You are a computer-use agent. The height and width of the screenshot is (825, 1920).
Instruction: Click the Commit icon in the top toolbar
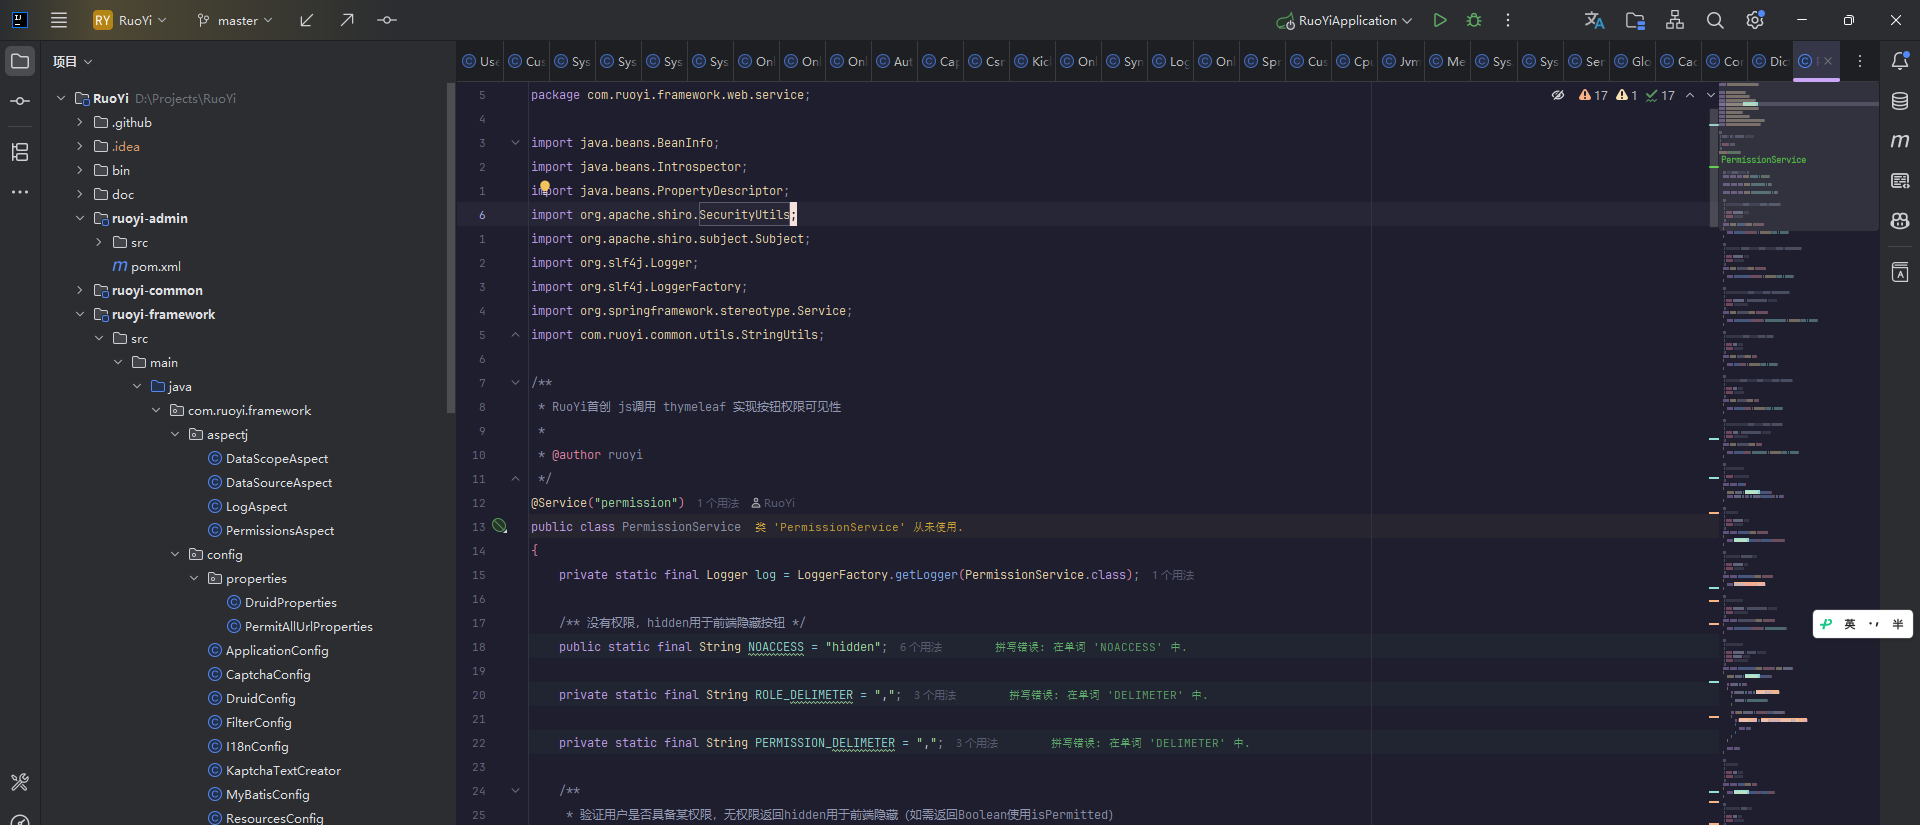click(x=387, y=20)
